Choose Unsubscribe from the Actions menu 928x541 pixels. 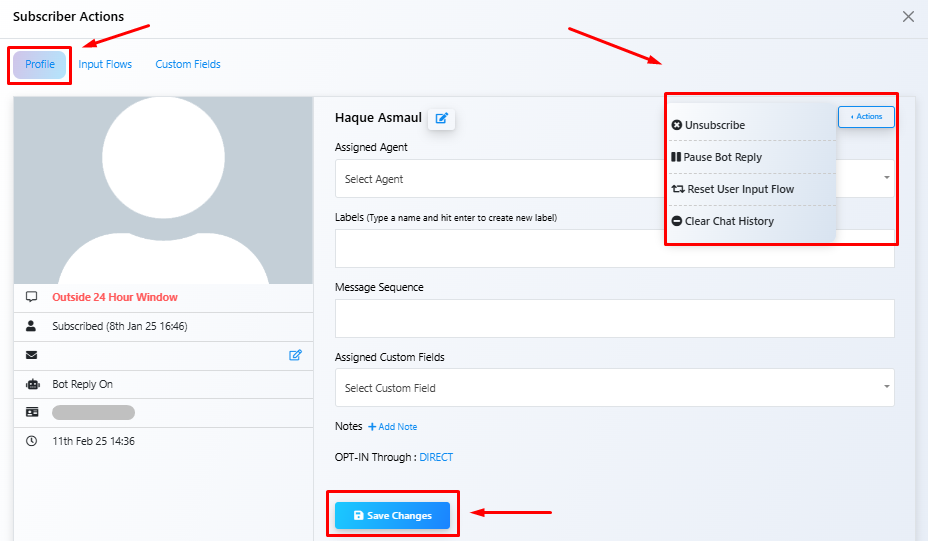tap(714, 126)
